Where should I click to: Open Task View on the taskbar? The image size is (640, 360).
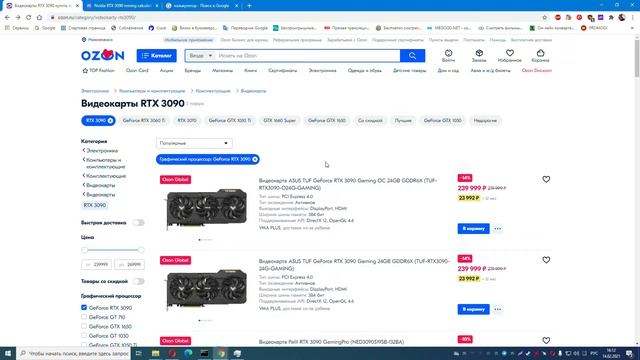(139, 353)
